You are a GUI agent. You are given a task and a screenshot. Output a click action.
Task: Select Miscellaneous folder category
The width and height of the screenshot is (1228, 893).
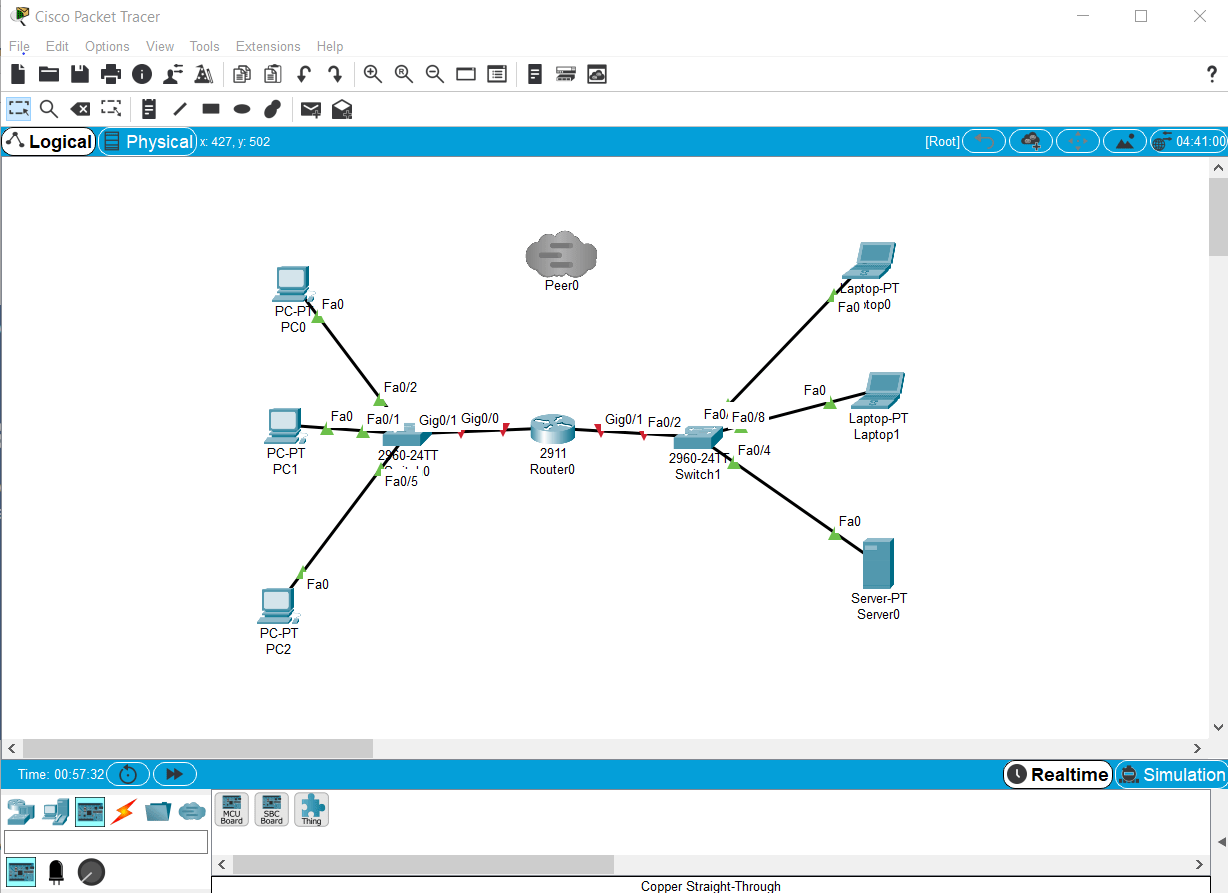click(x=158, y=811)
